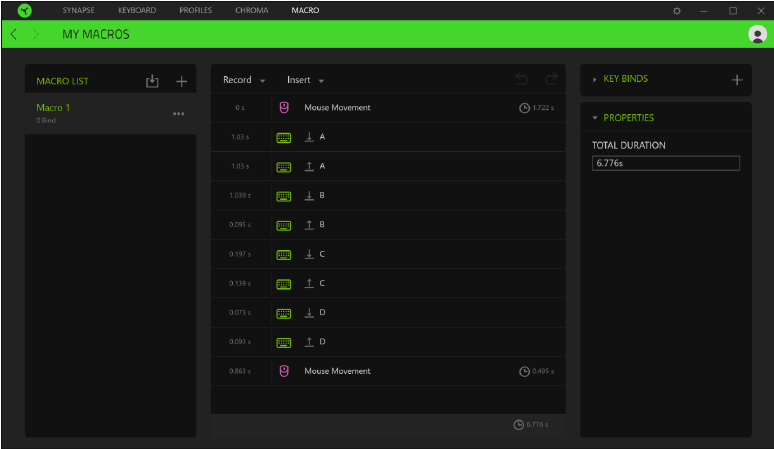The image size is (774, 449).
Task: Import a macro via the import icon
Action: (x=152, y=81)
